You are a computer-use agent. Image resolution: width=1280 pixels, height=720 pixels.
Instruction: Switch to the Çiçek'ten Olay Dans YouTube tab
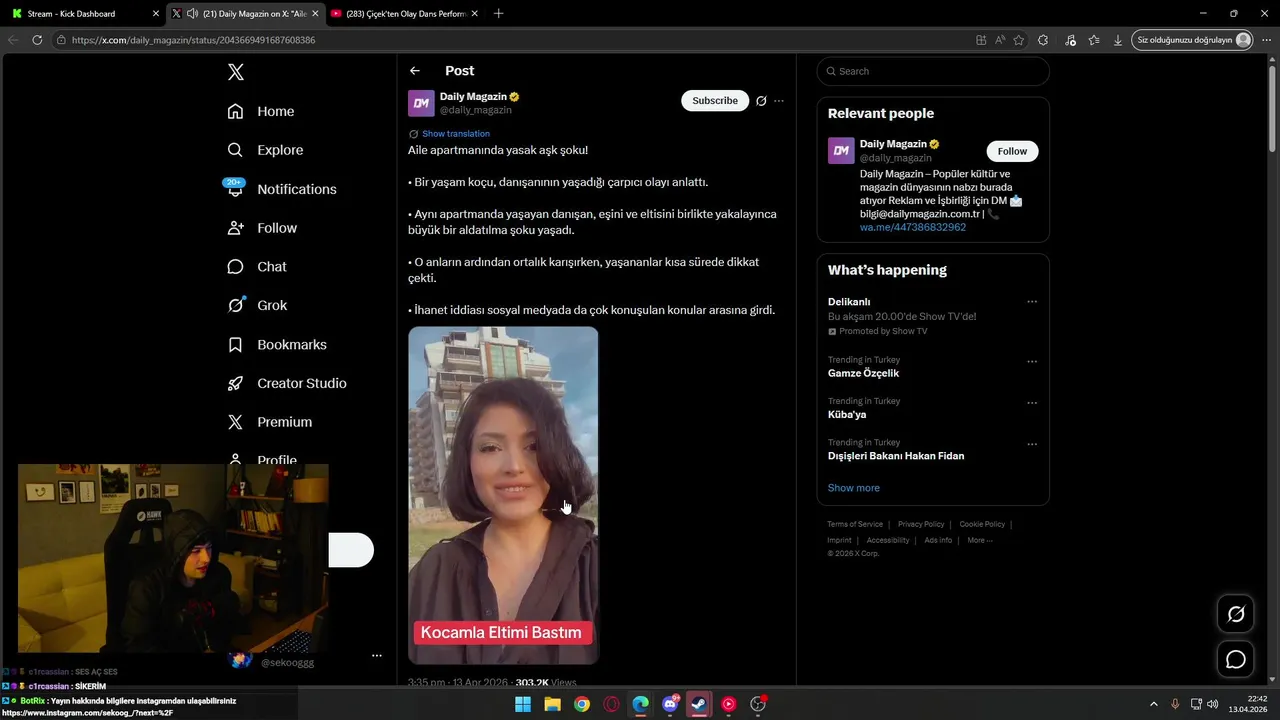(x=405, y=14)
